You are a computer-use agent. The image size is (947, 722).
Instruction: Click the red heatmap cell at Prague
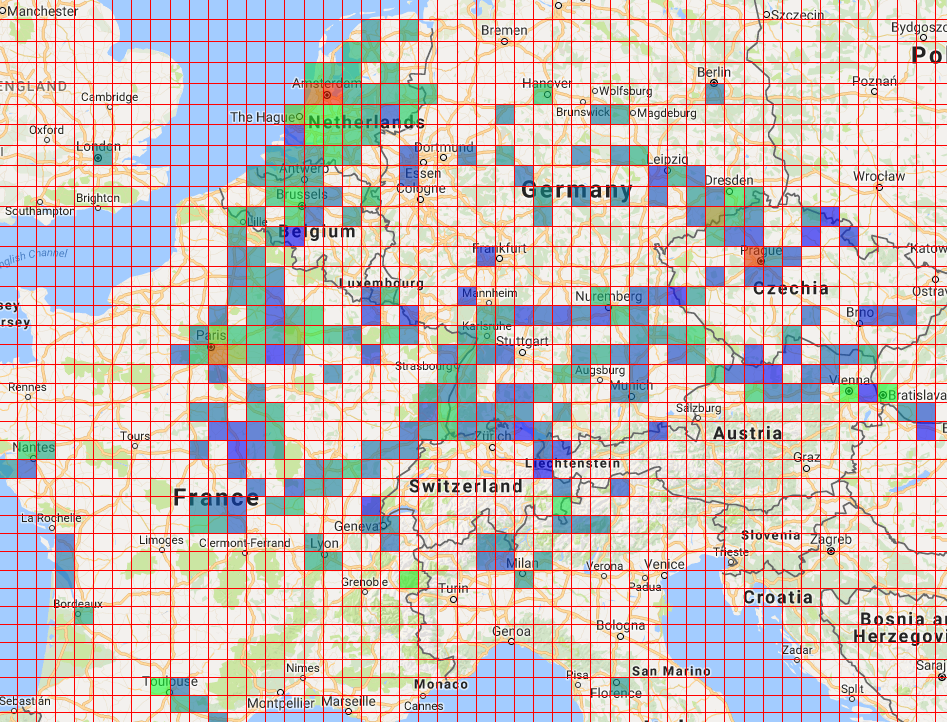tap(755, 258)
